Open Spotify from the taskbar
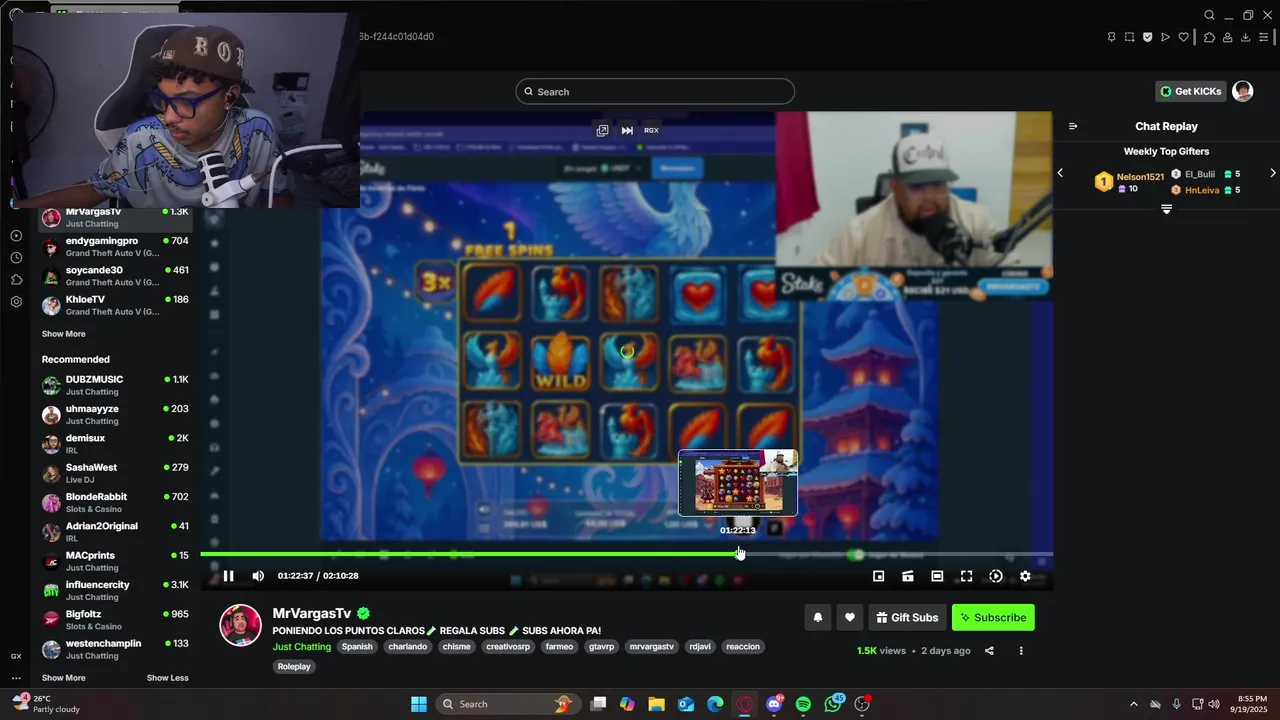The width and height of the screenshot is (1280, 720). coord(803,704)
